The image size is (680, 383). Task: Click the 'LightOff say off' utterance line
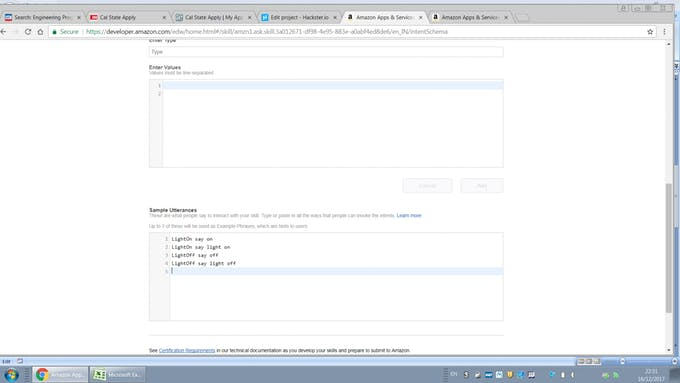tap(195, 255)
